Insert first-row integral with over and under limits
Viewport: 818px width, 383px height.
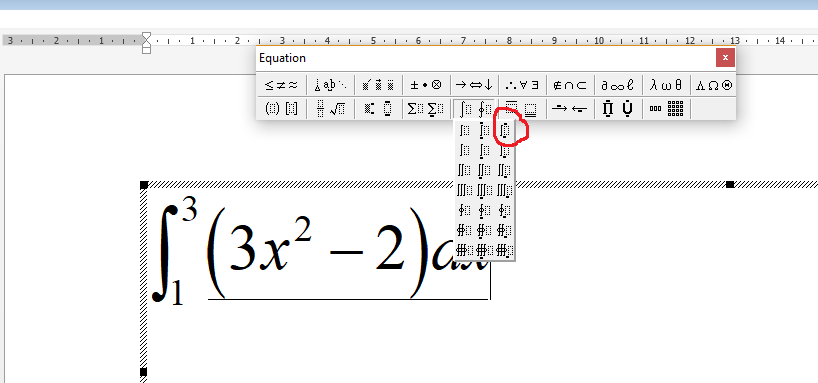485,130
